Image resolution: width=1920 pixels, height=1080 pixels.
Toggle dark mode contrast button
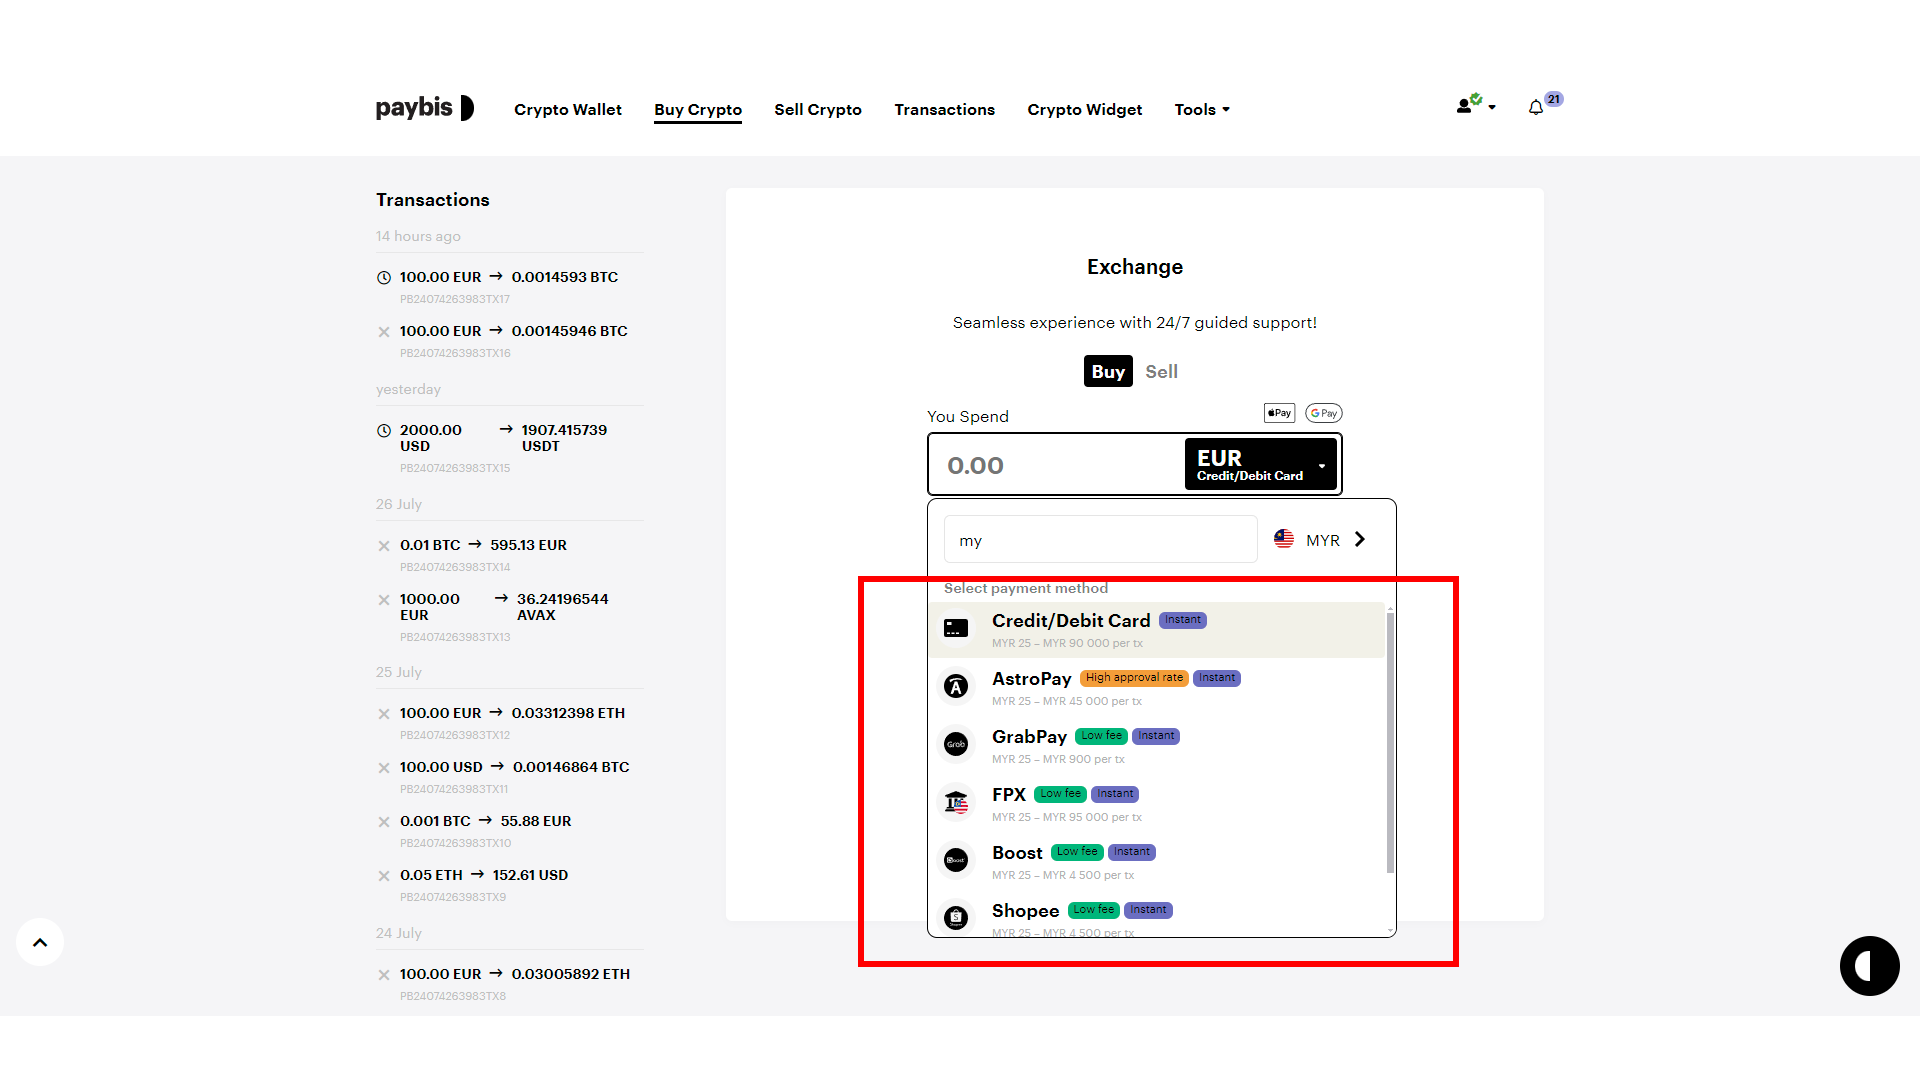pyautogui.click(x=1870, y=966)
